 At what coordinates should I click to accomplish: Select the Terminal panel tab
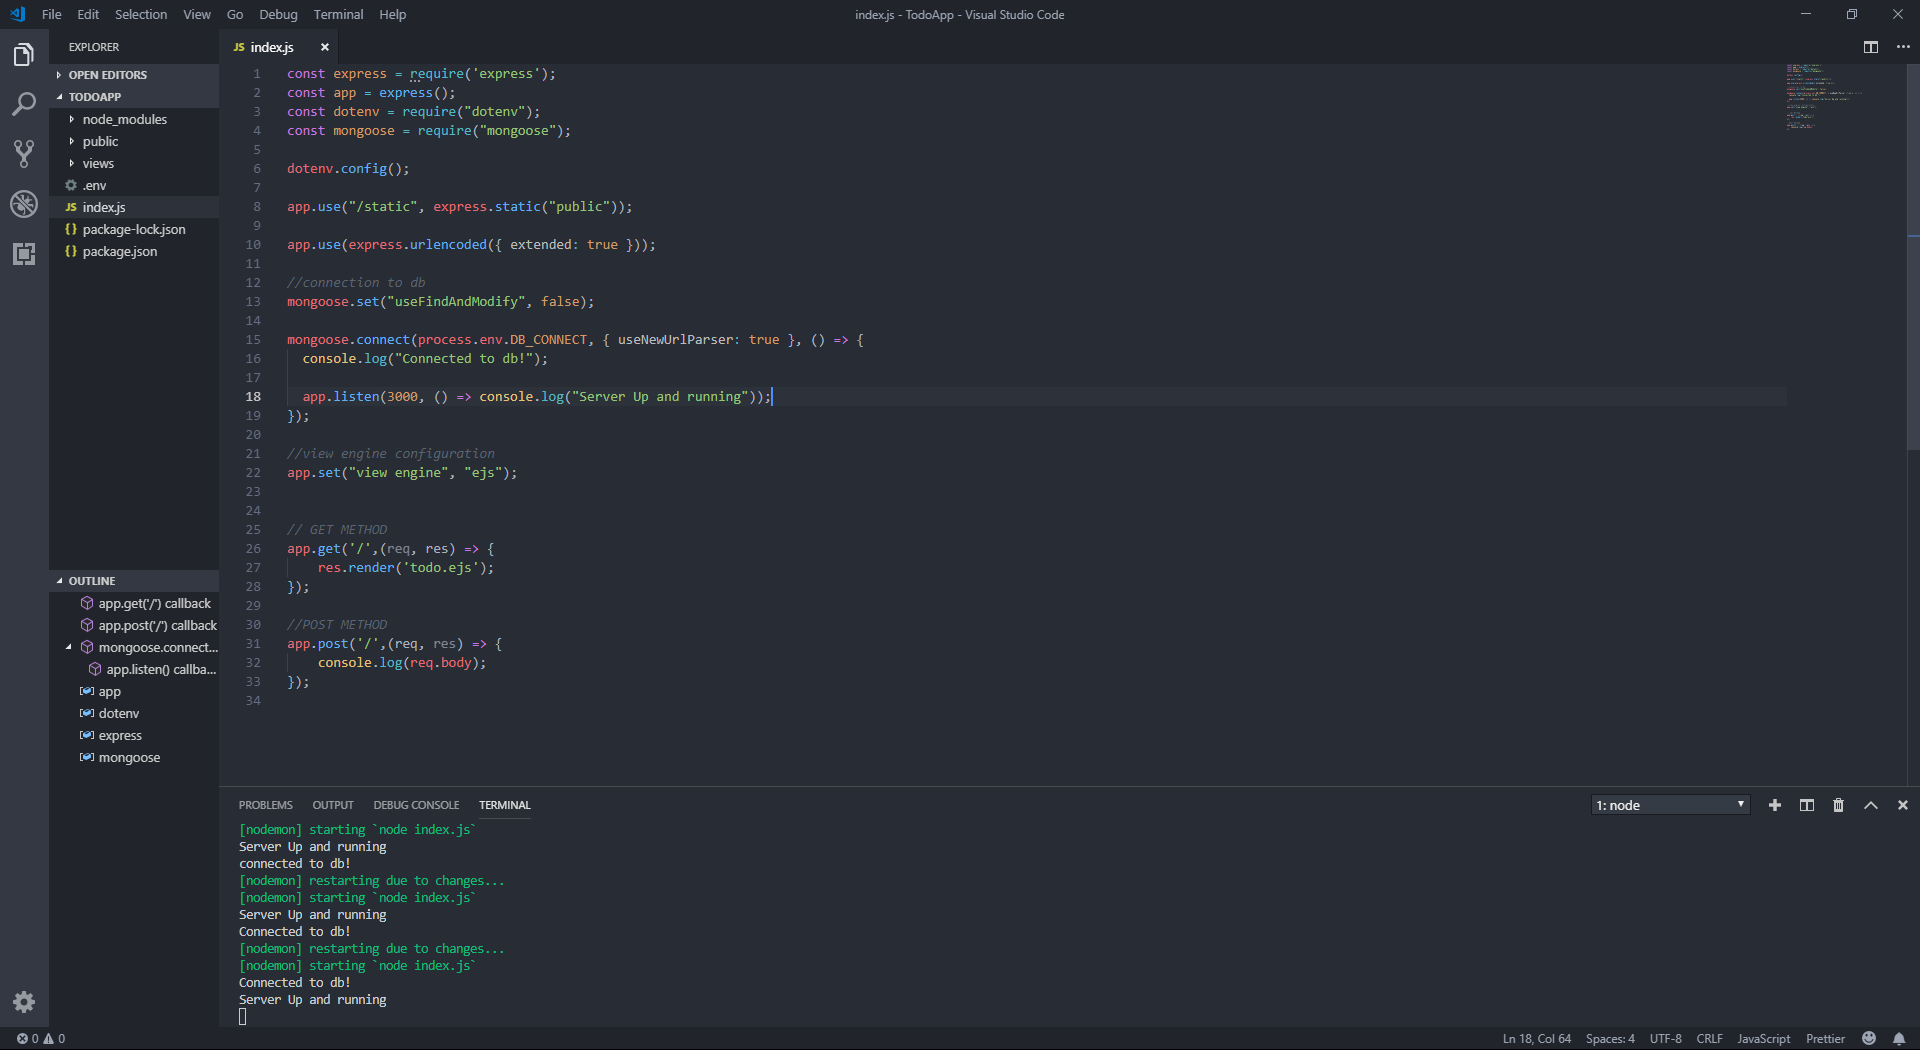505,805
